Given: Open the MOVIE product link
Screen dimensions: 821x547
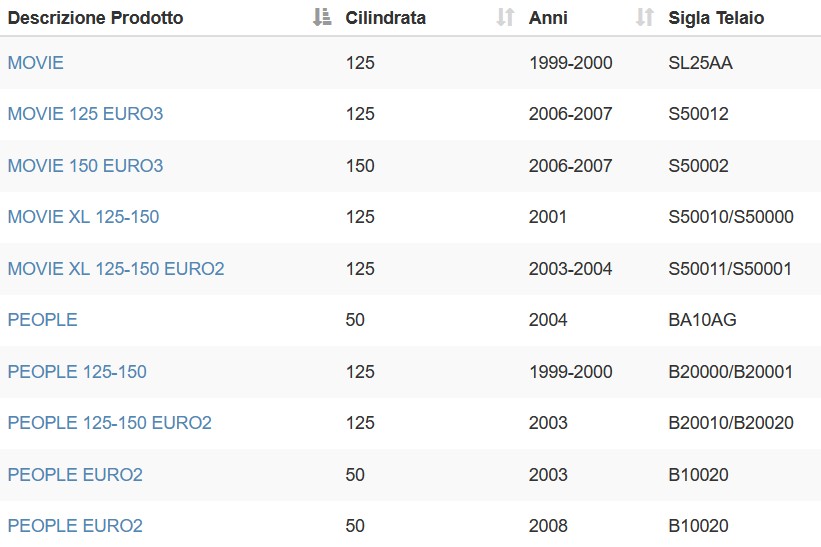Looking at the screenshot, I should click(x=36, y=63).
